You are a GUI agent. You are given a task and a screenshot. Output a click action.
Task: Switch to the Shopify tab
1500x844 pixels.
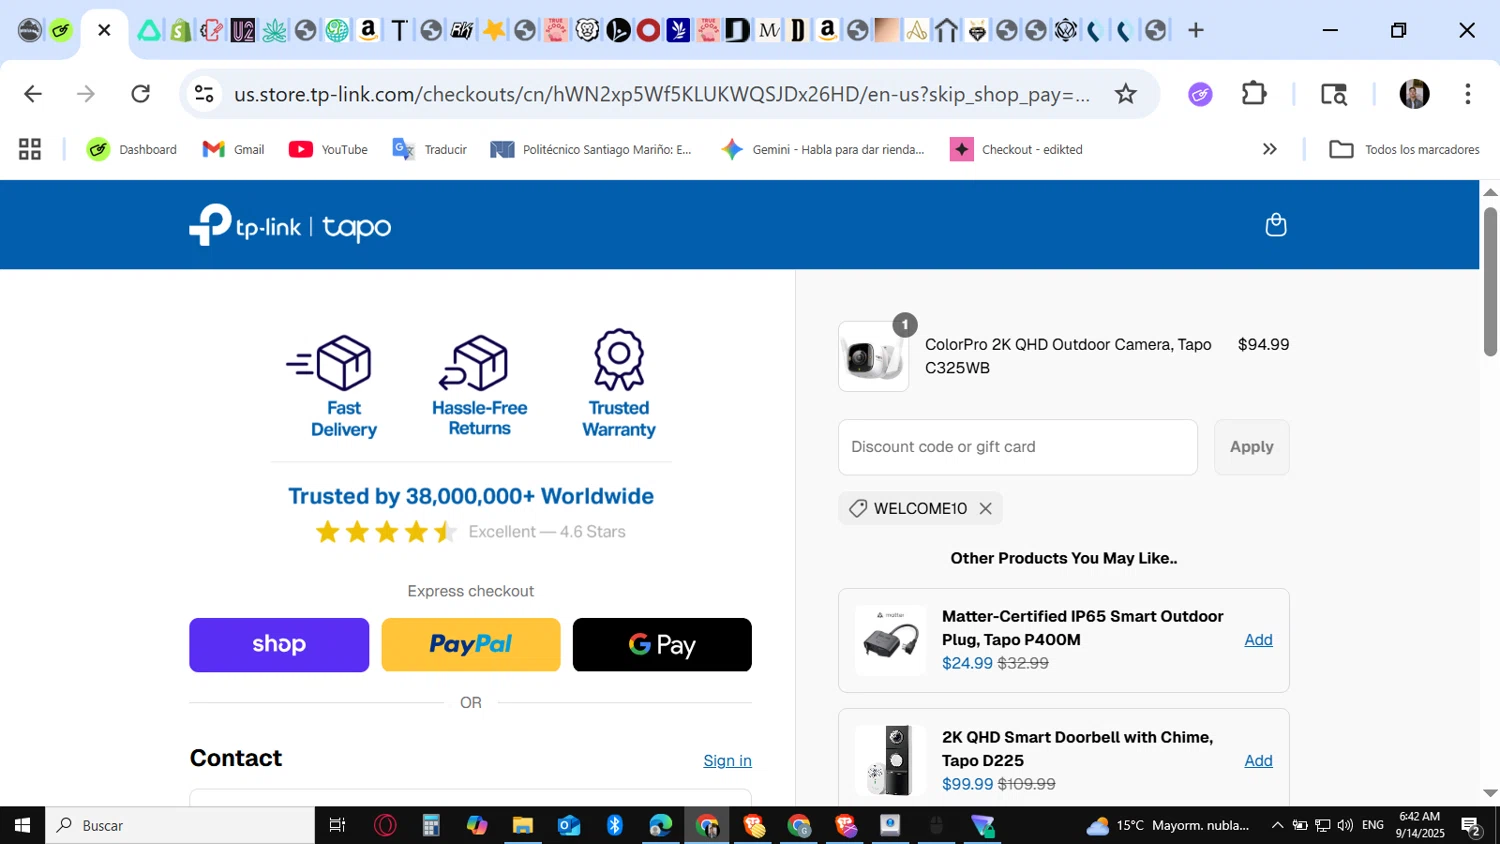180,30
